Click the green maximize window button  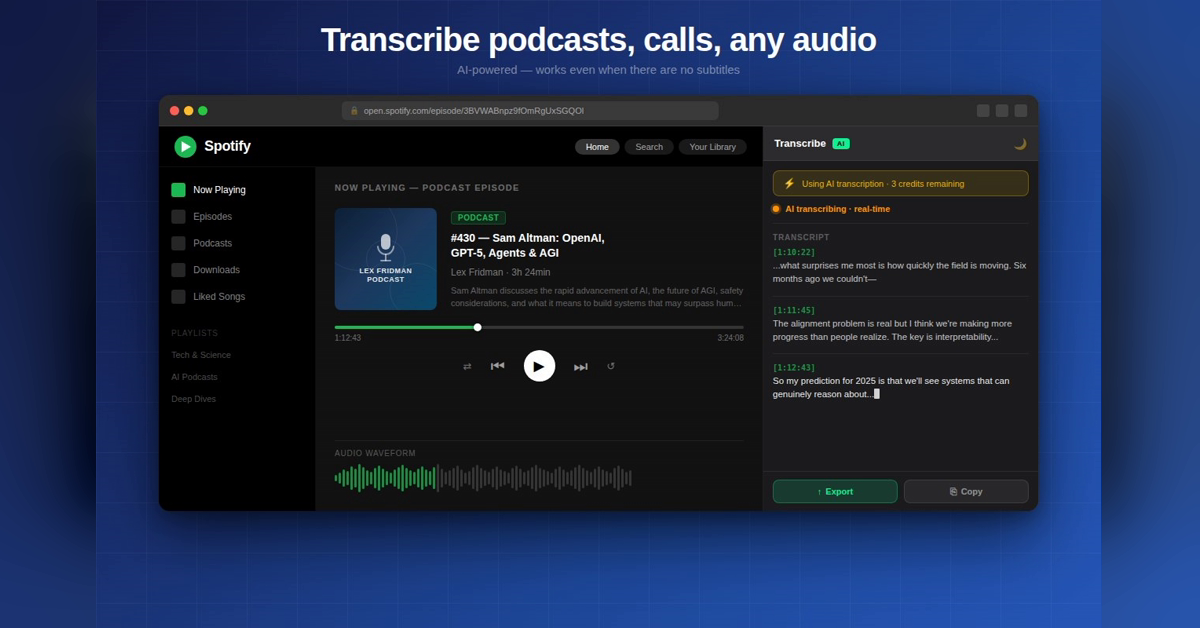[203, 111]
